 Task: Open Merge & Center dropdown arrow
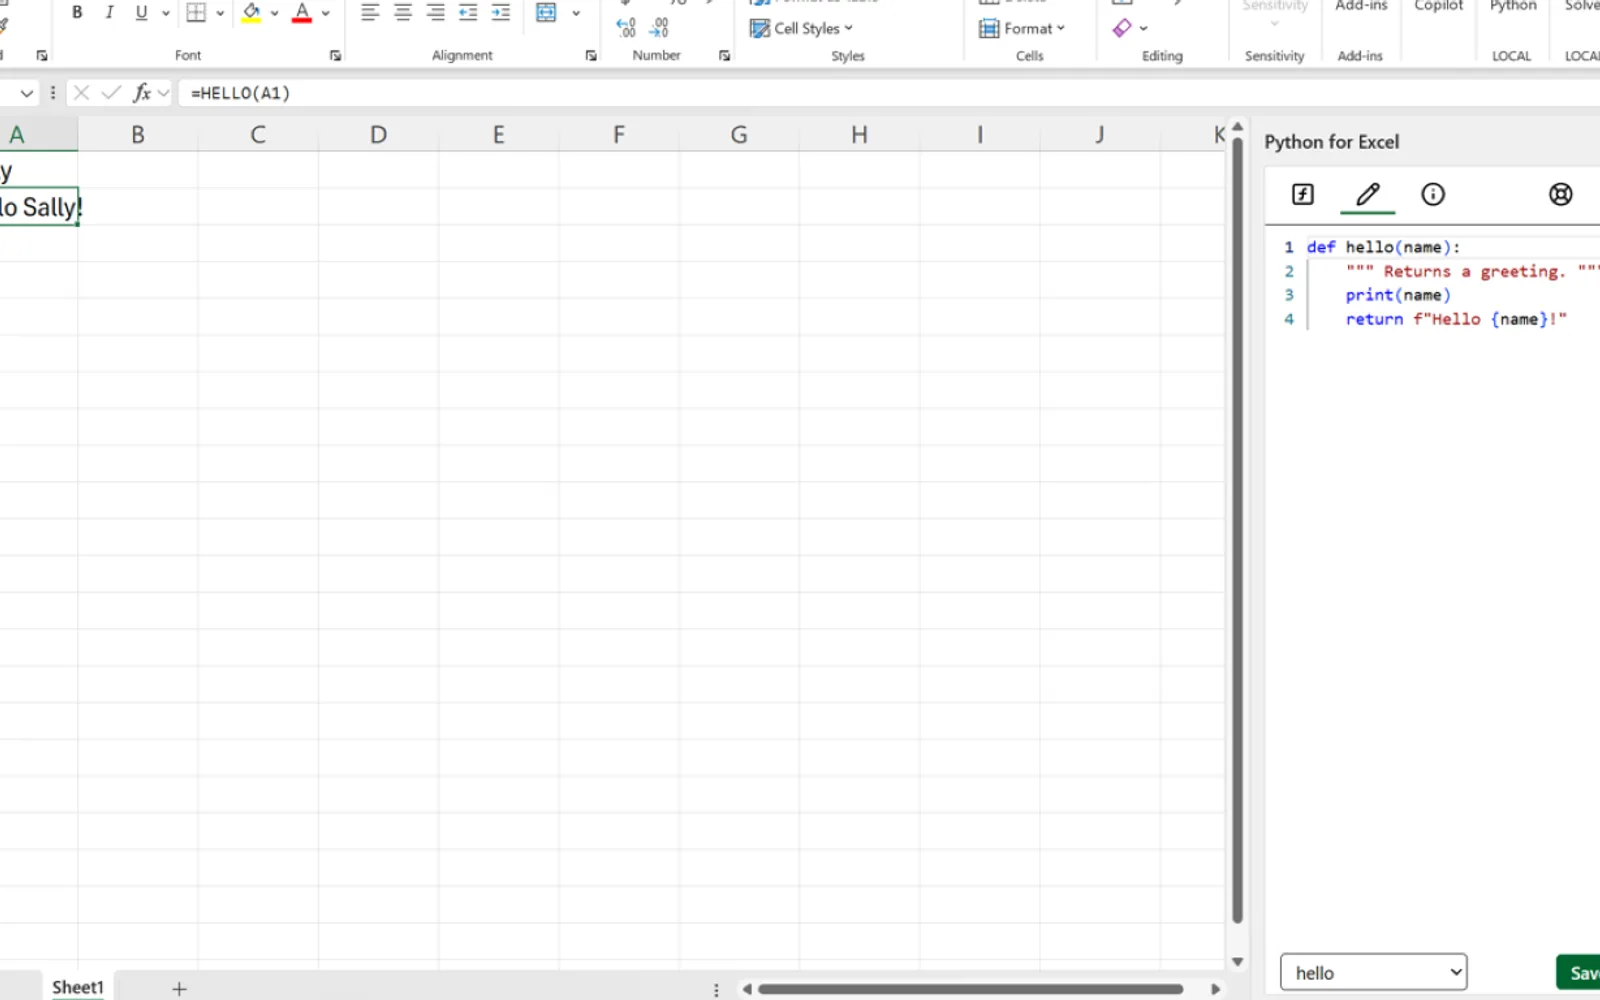point(576,13)
